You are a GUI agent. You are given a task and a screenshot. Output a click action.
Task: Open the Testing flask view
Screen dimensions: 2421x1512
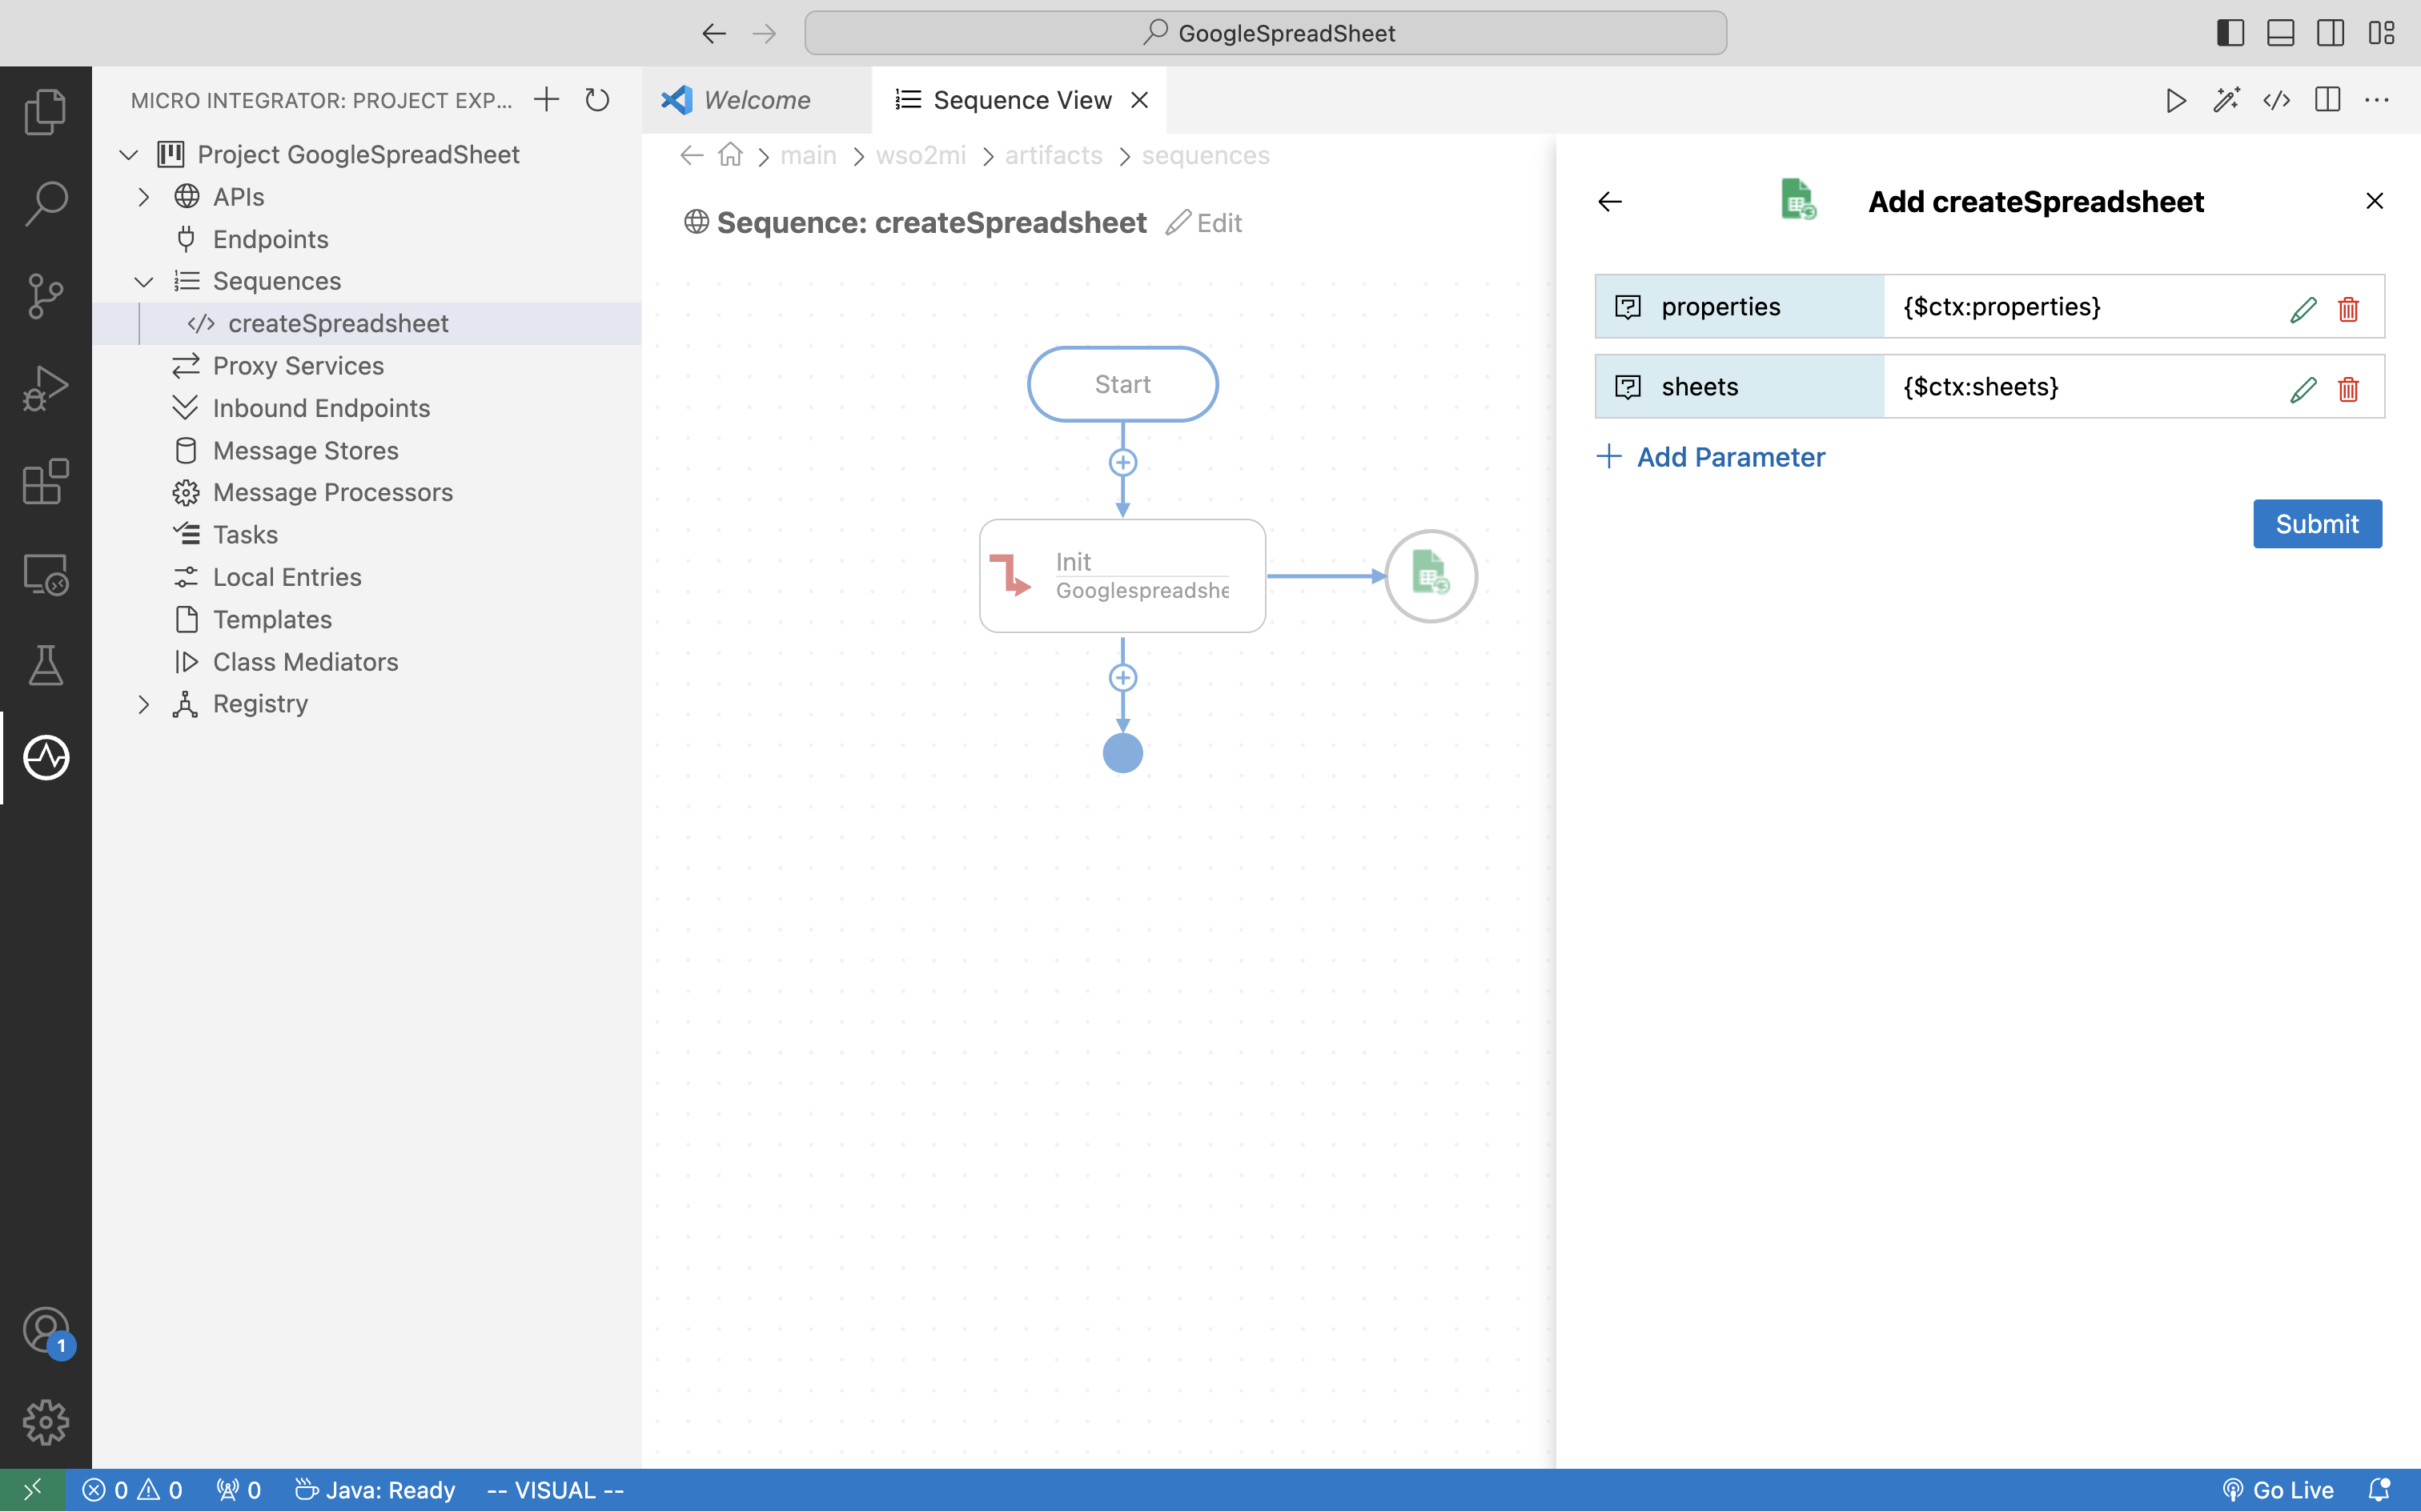tap(45, 665)
